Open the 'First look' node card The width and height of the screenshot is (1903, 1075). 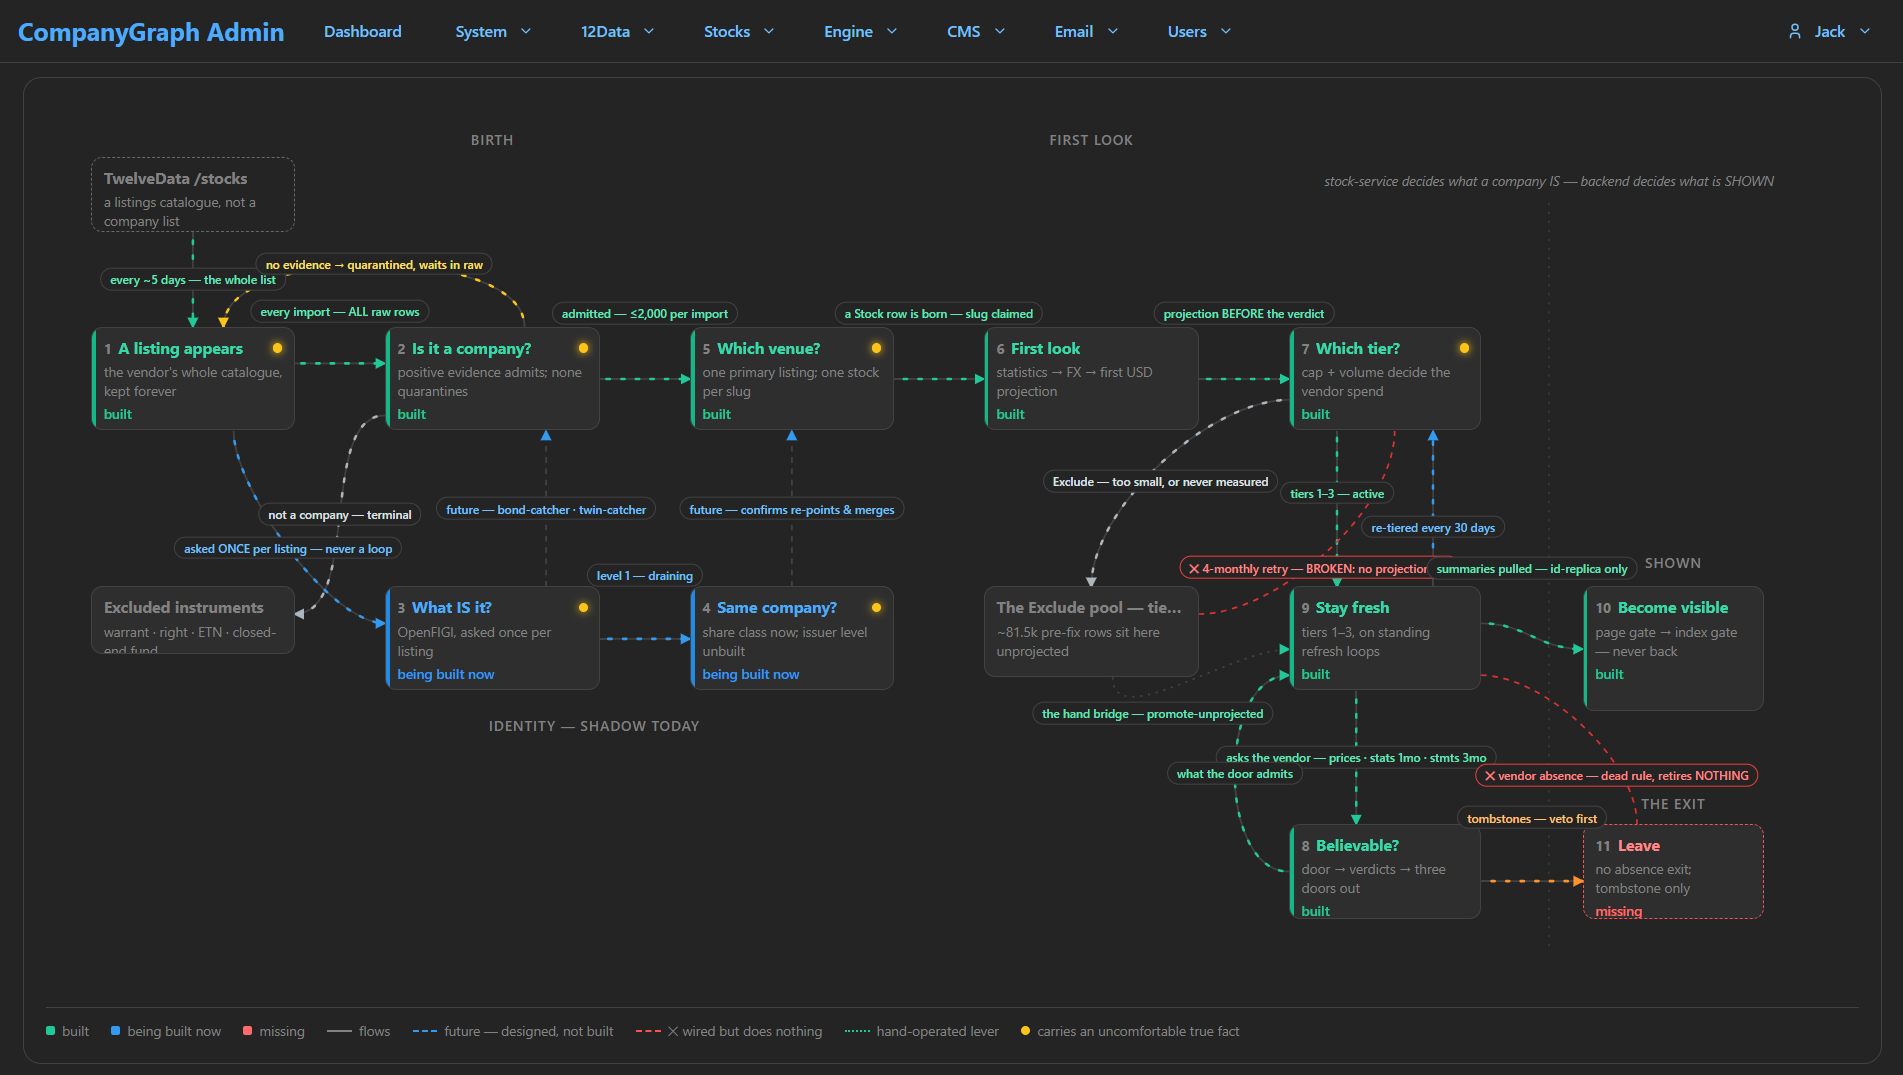[x=1091, y=379]
